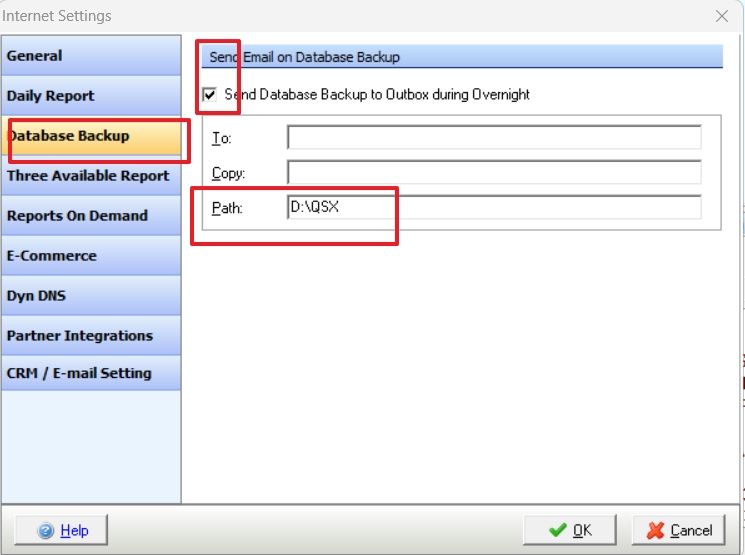
Task: Go to the Reports On Demand tab
Action: coord(91,215)
